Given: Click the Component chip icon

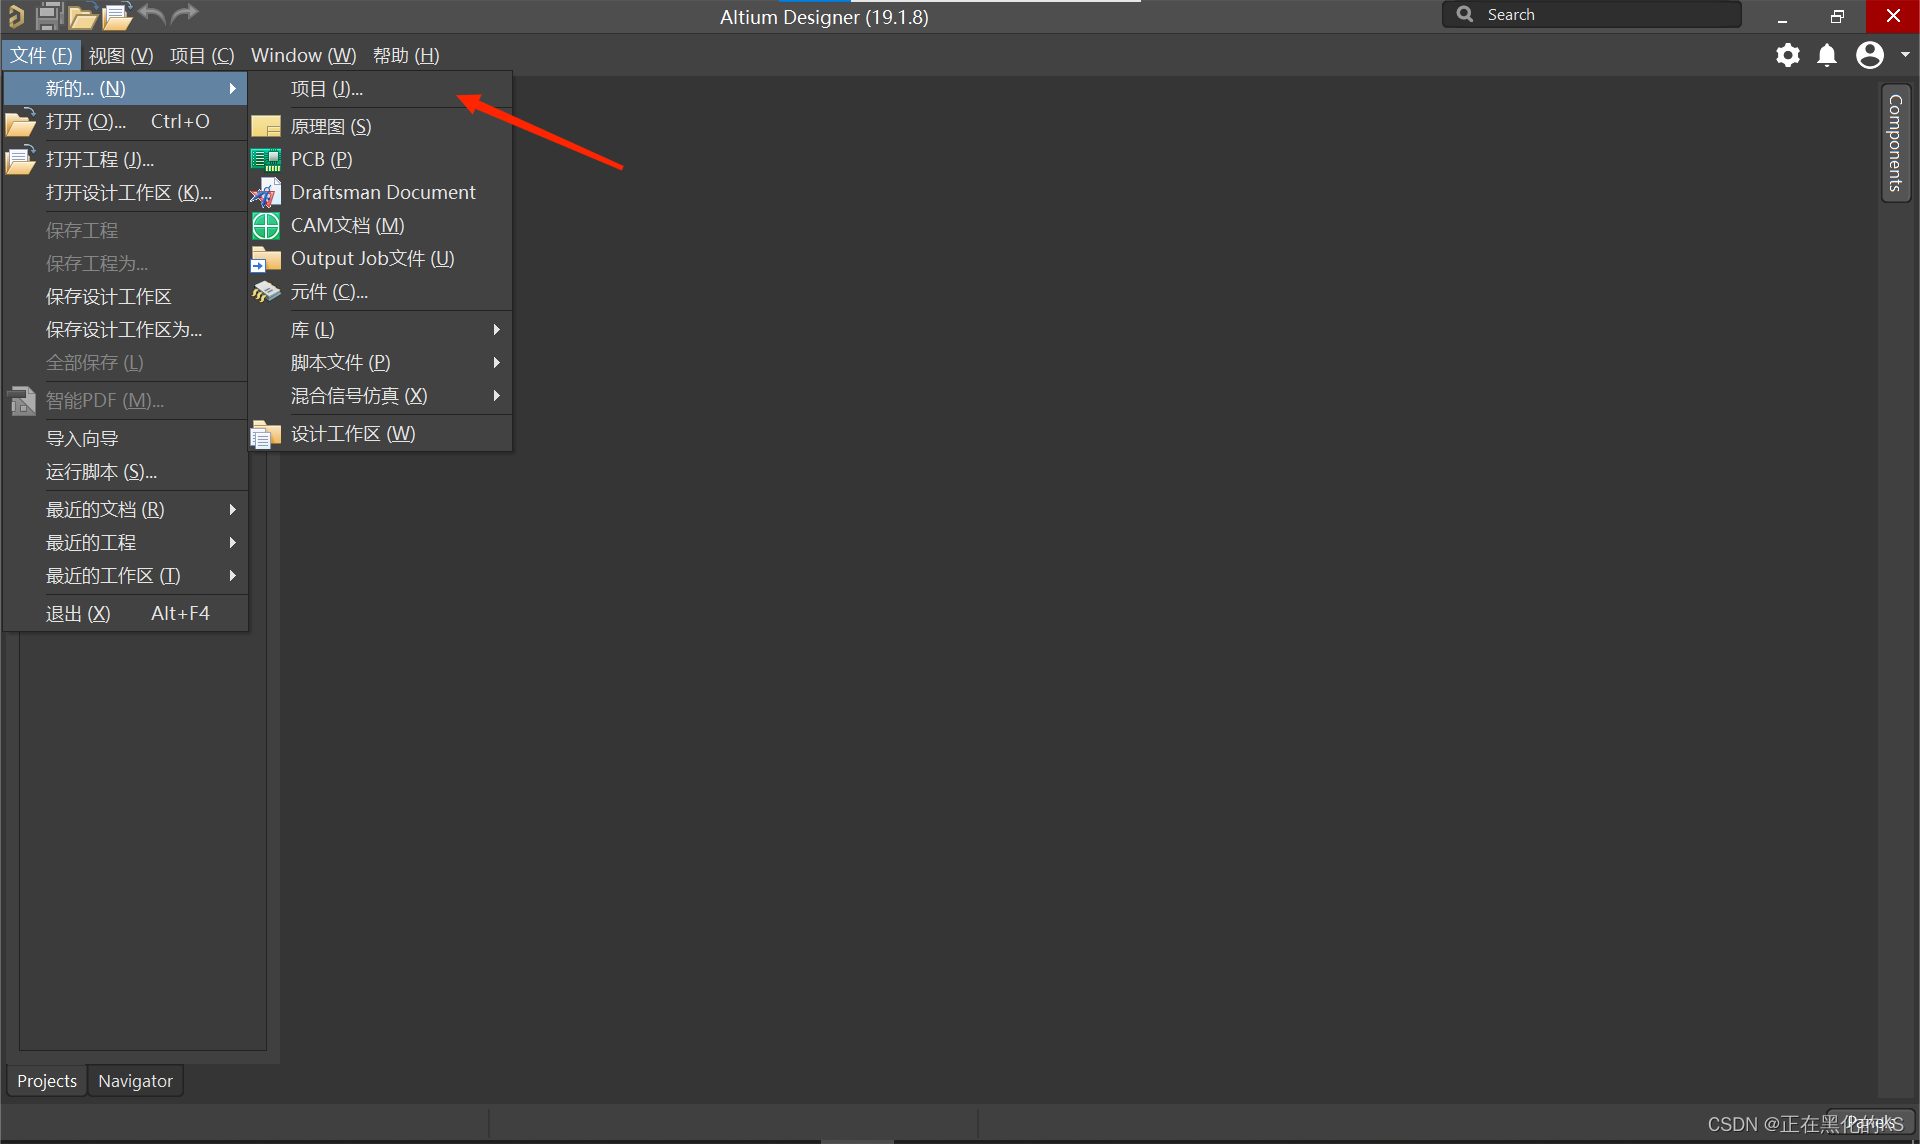Looking at the screenshot, I should coord(266,292).
